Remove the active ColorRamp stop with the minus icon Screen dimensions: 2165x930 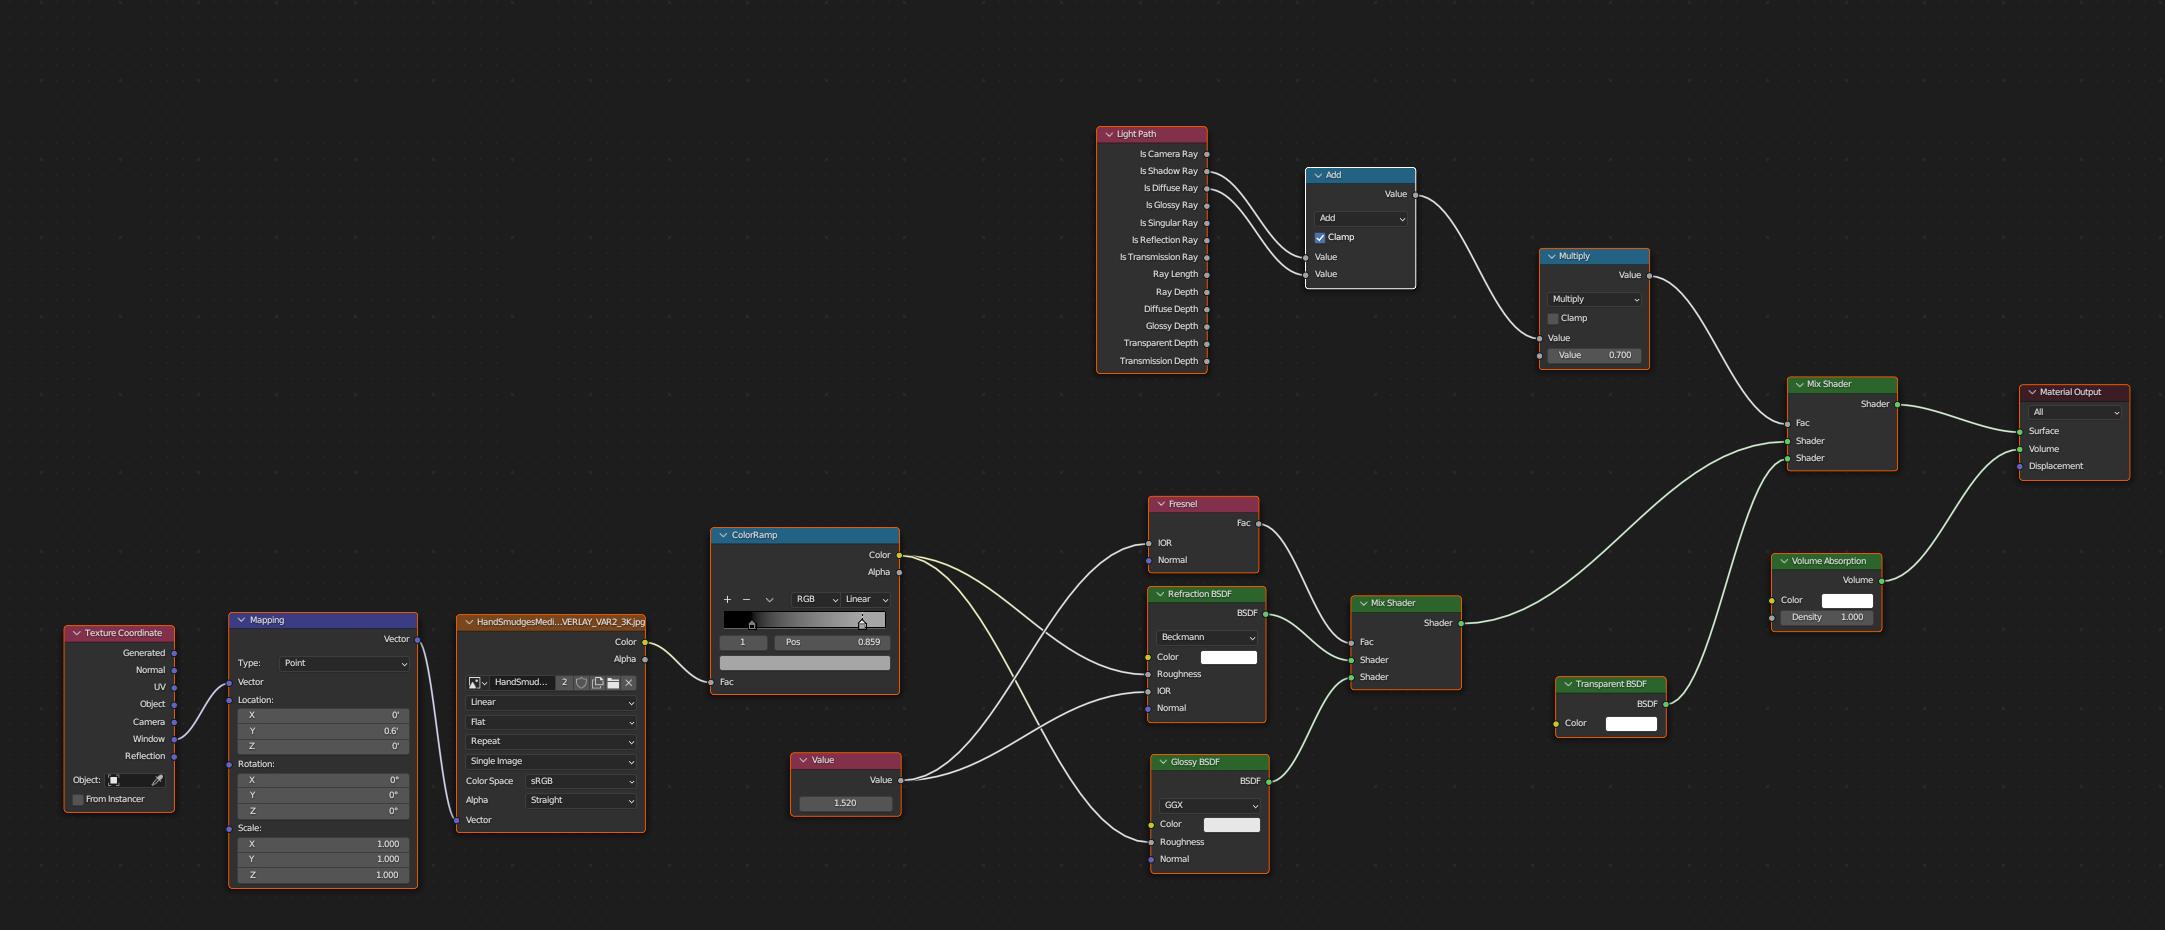click(746, 599)
